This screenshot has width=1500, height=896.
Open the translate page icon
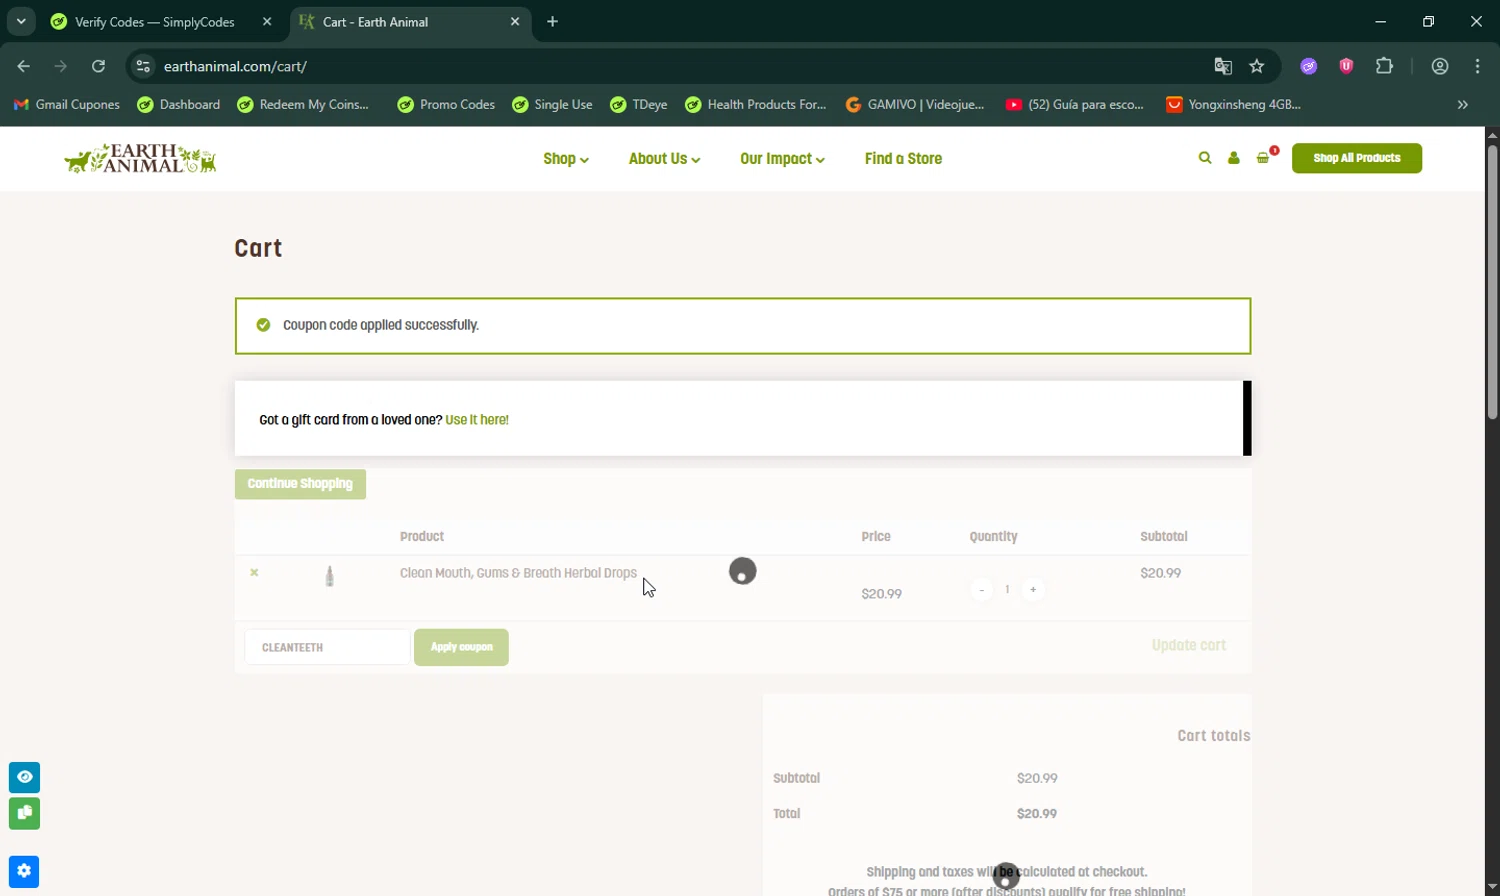[1223, 66]
